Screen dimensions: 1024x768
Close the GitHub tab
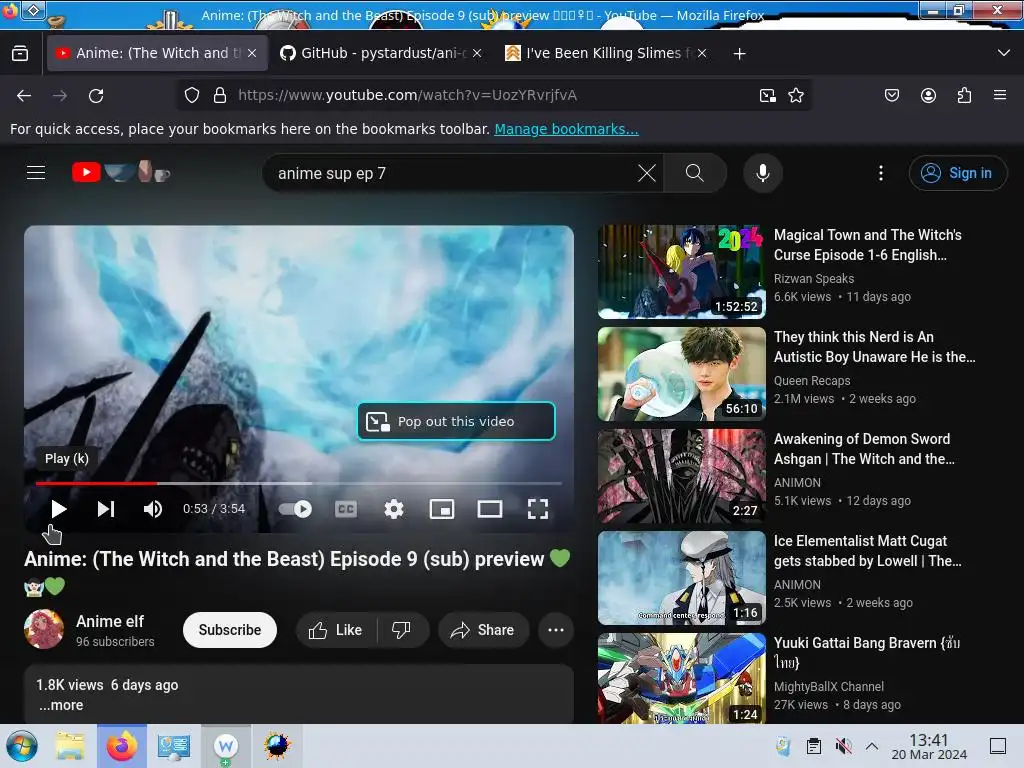coord(477,53)
